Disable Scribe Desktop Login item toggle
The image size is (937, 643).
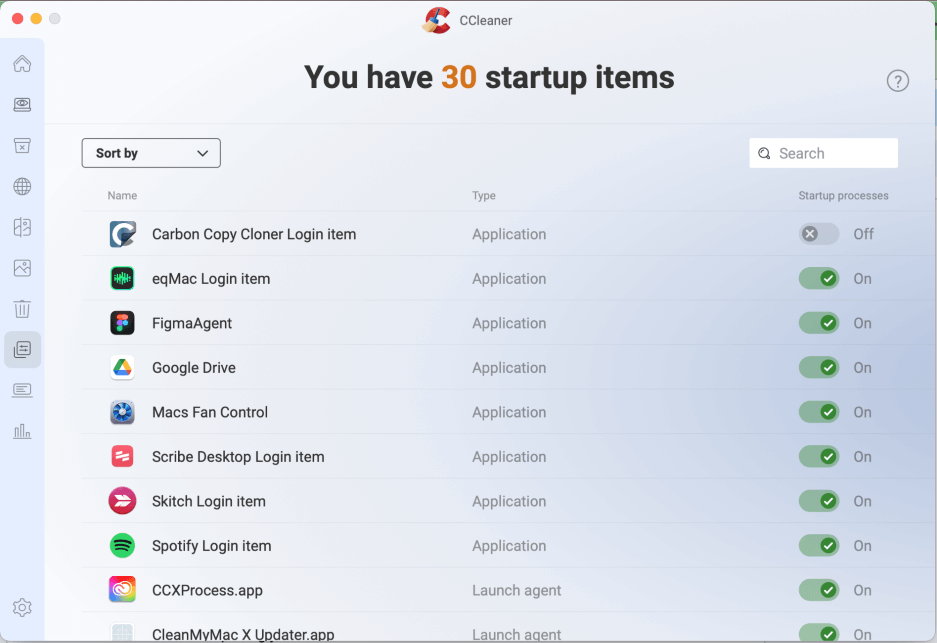pyautogui.click(x=819, y=457)
